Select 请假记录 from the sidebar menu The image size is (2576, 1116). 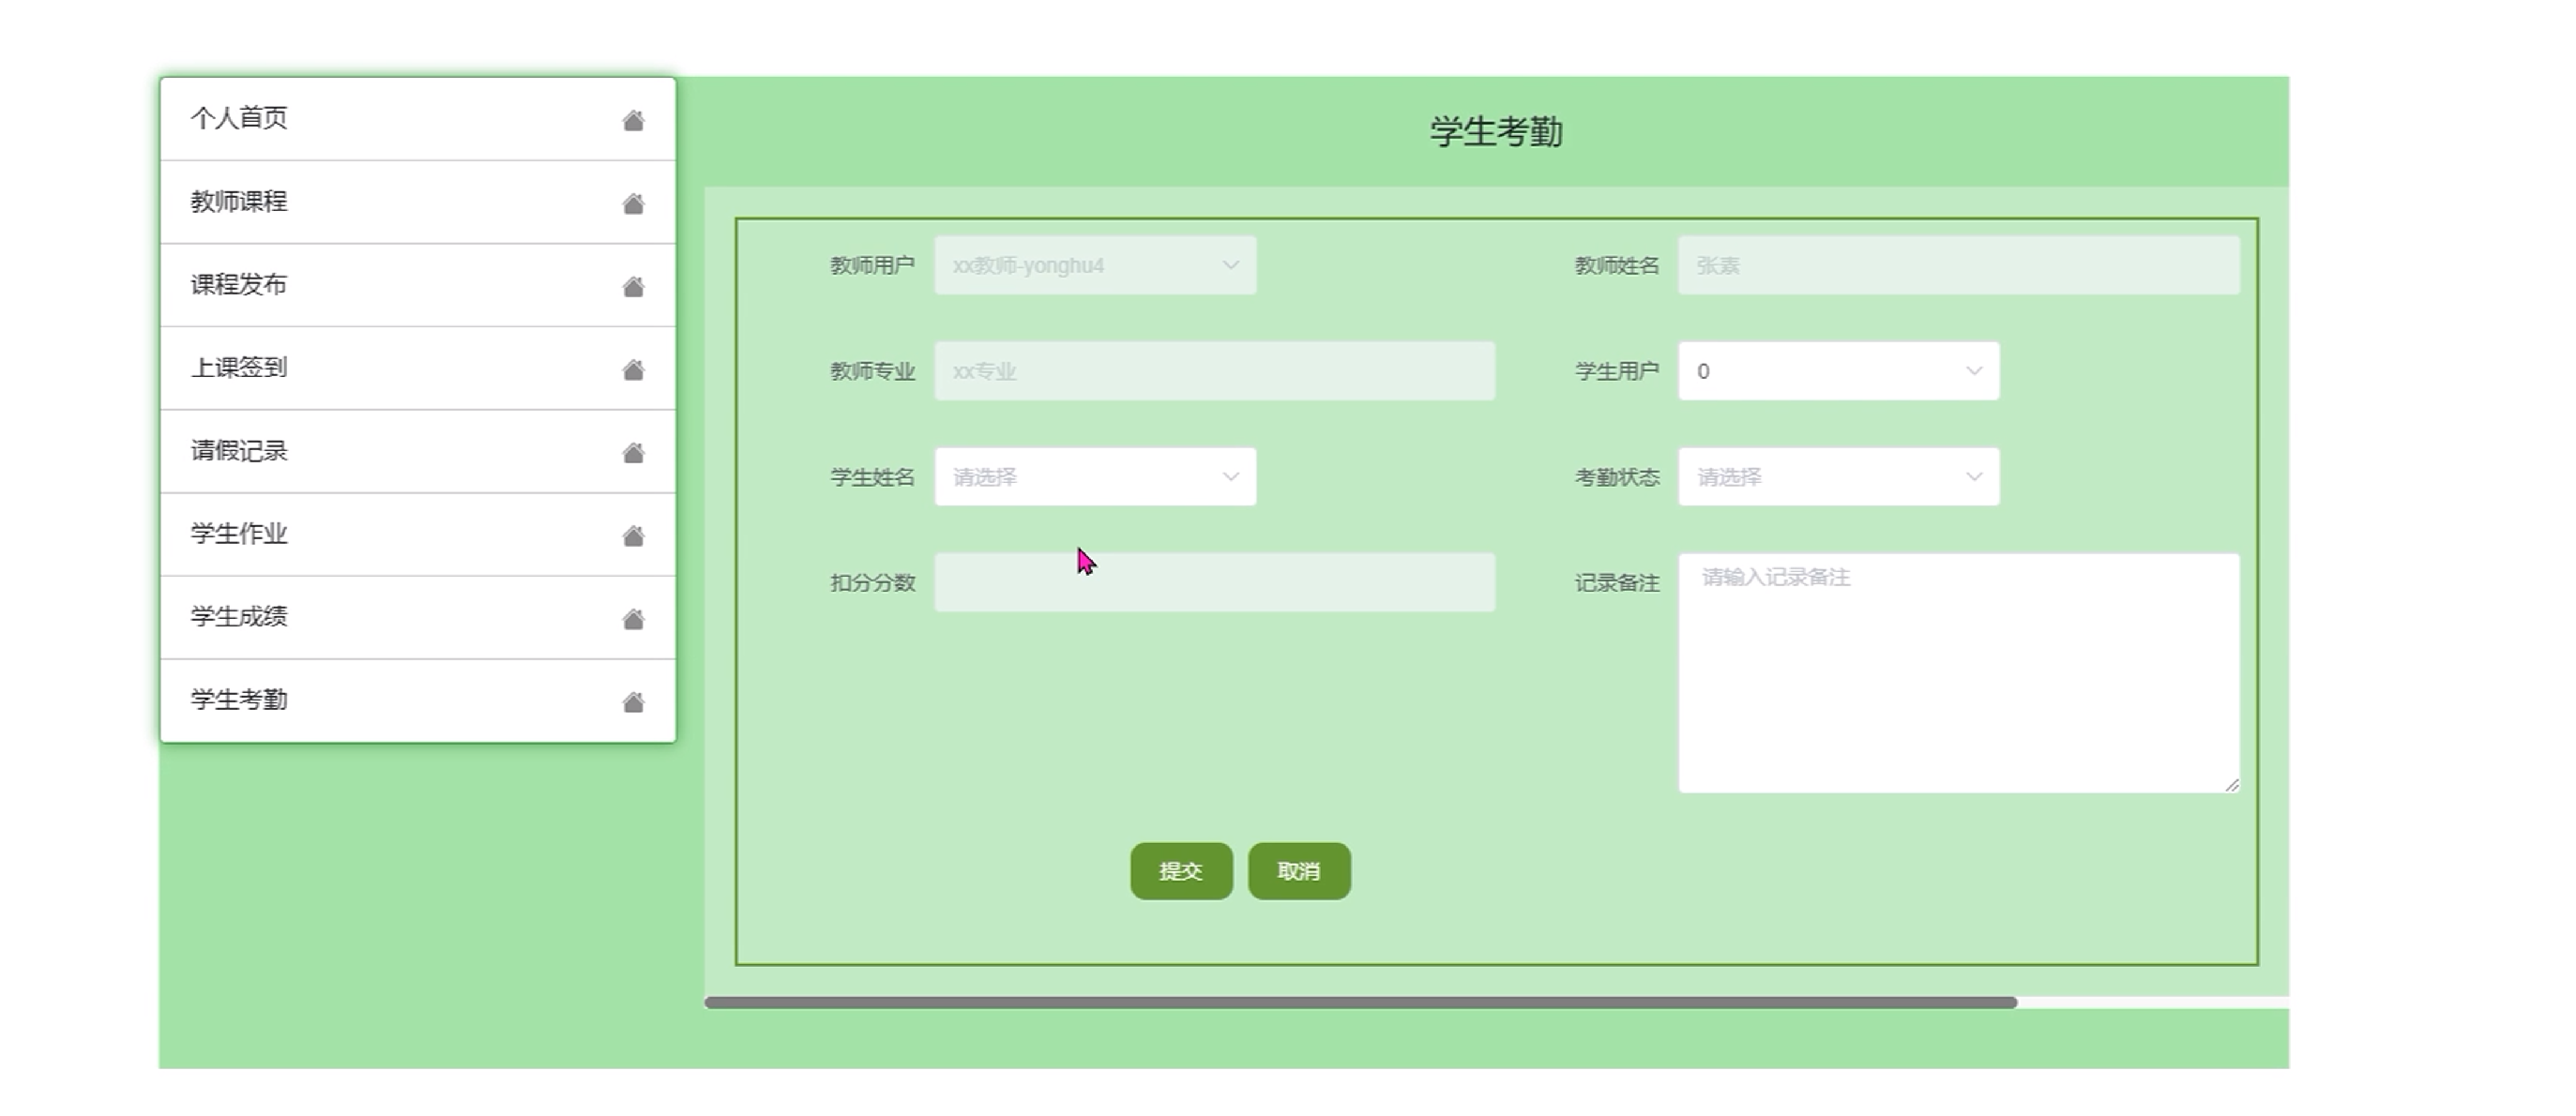240,451
